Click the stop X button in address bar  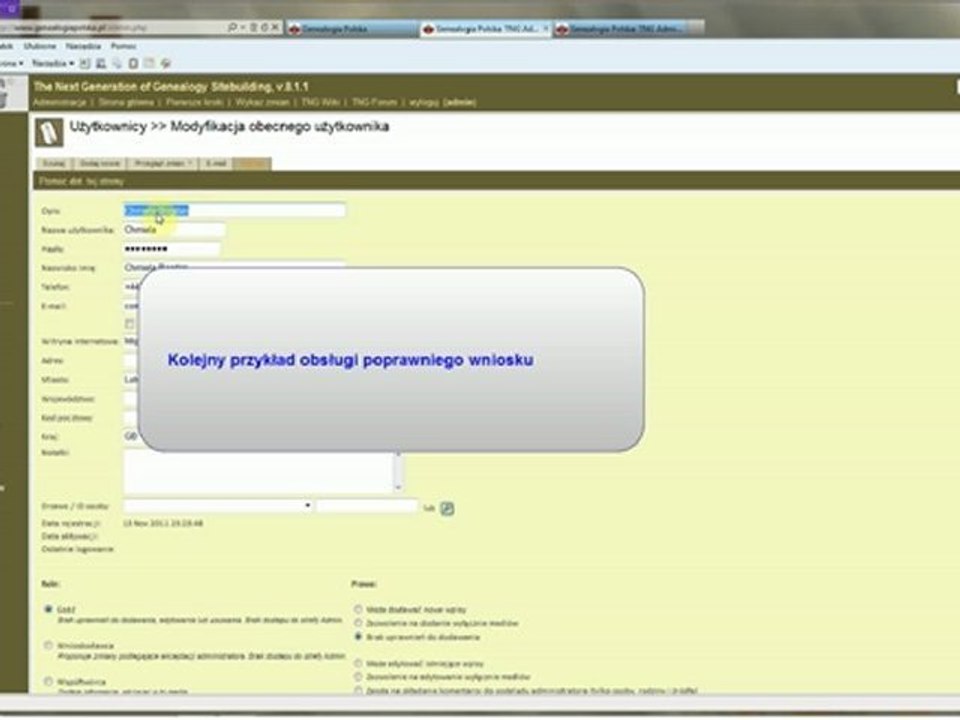pyautogui.click(x=275, y=28)
